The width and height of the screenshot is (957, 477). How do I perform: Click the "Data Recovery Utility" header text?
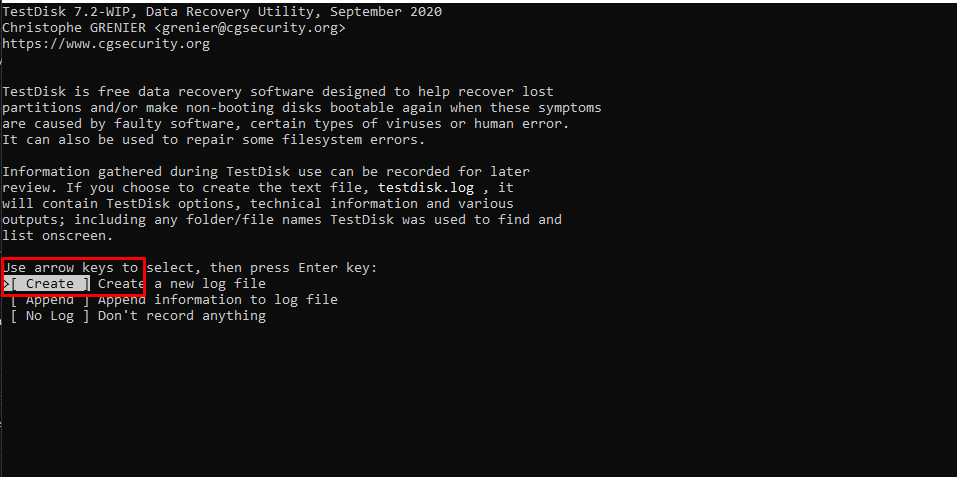click(230, 12)
